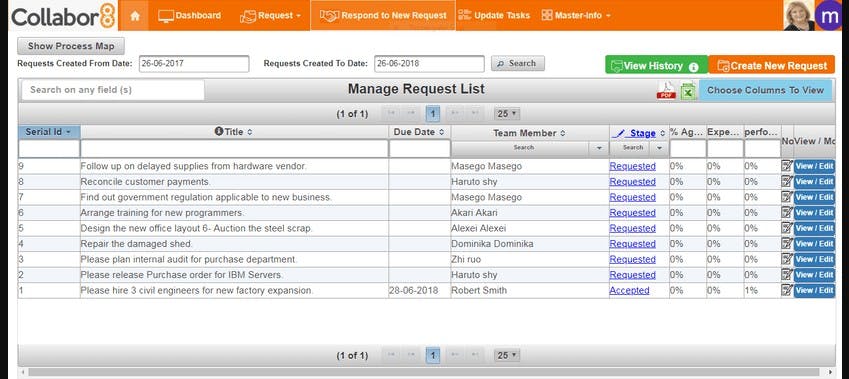
Task: Go to first page in top paginator
Action: point(391,114)
